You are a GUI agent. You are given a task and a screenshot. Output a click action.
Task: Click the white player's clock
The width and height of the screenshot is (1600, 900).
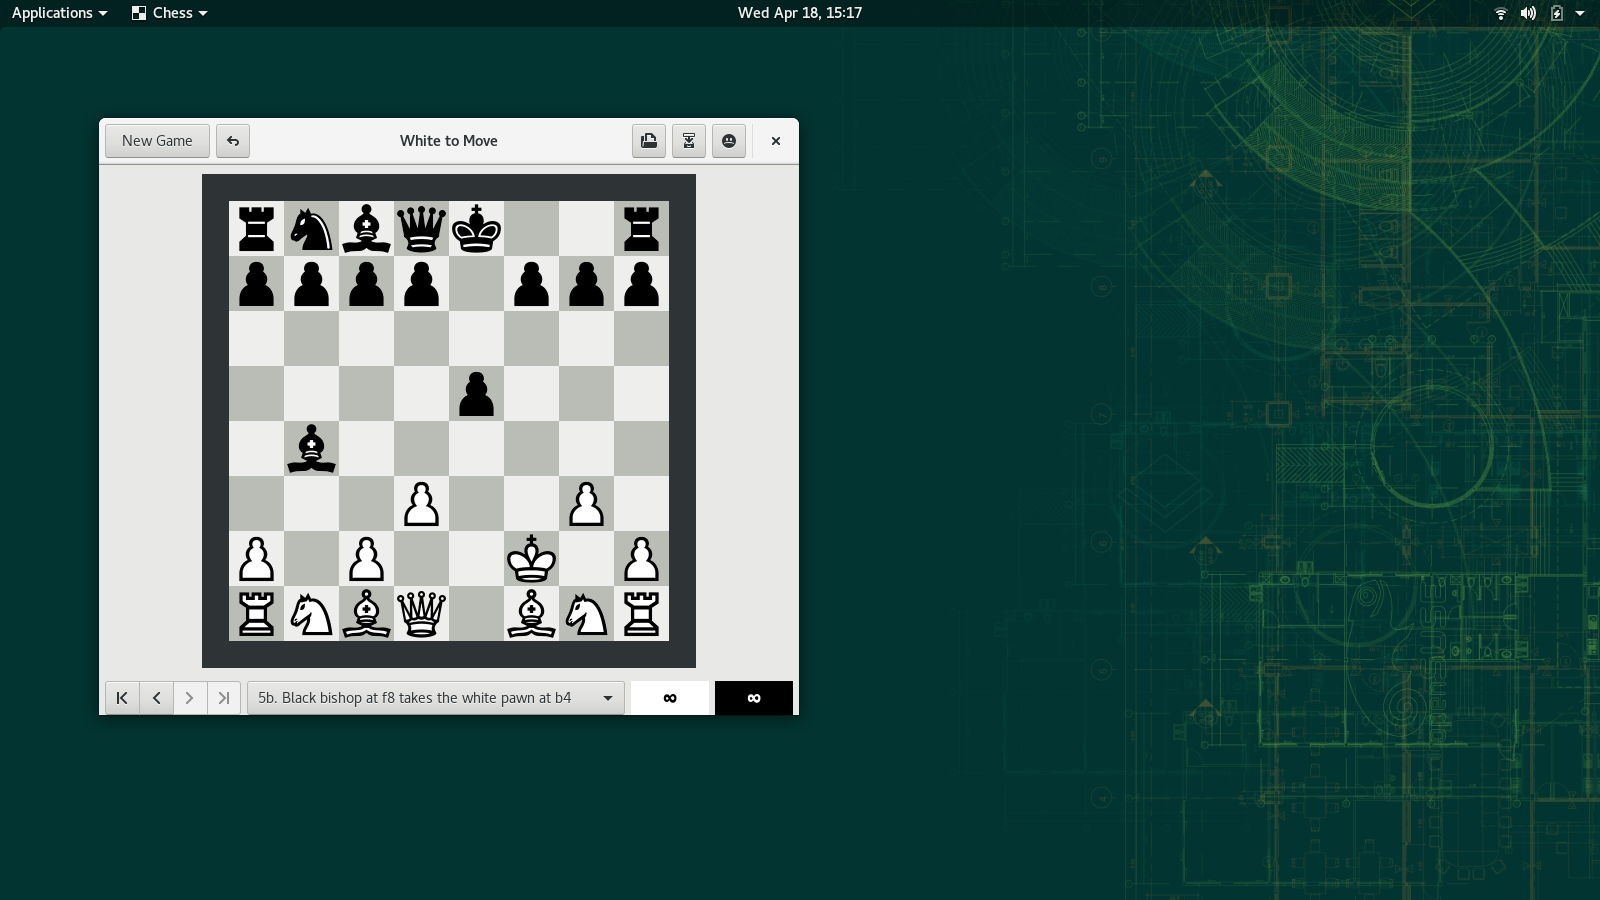(x=670, y=698)
